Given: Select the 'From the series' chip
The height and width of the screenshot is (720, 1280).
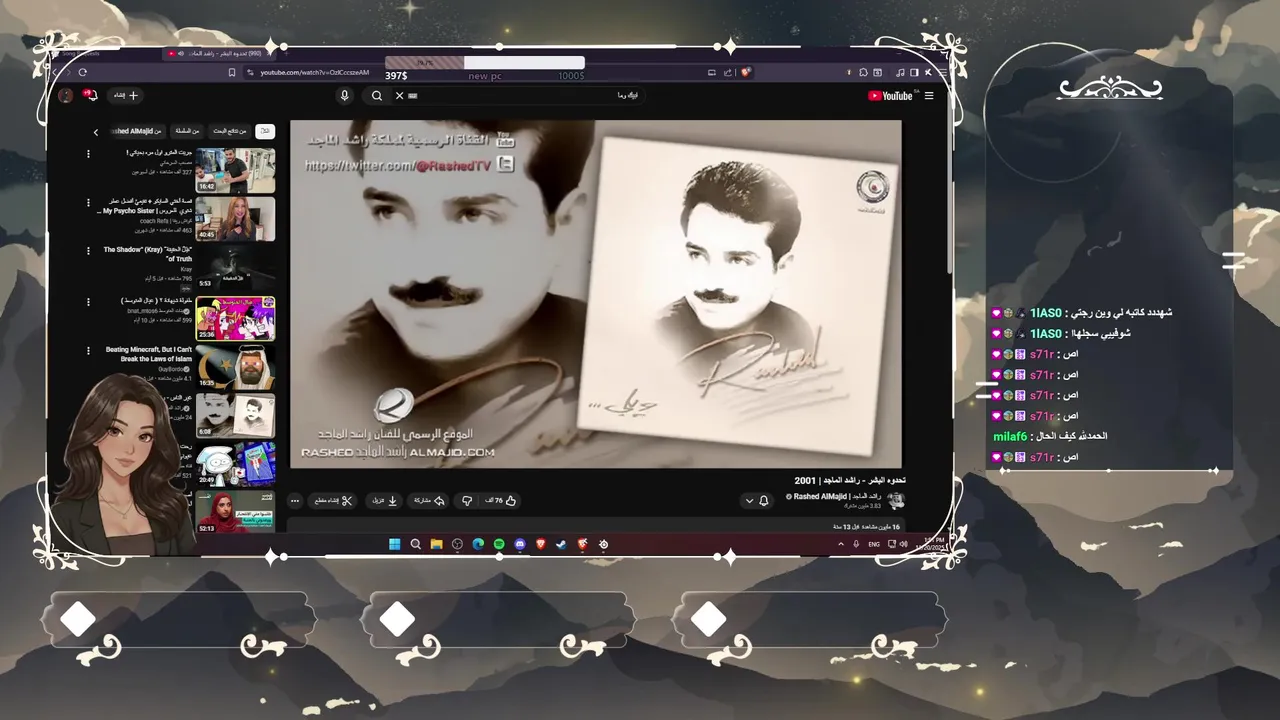Looking at the screenshot, I should tap(187, 131).
